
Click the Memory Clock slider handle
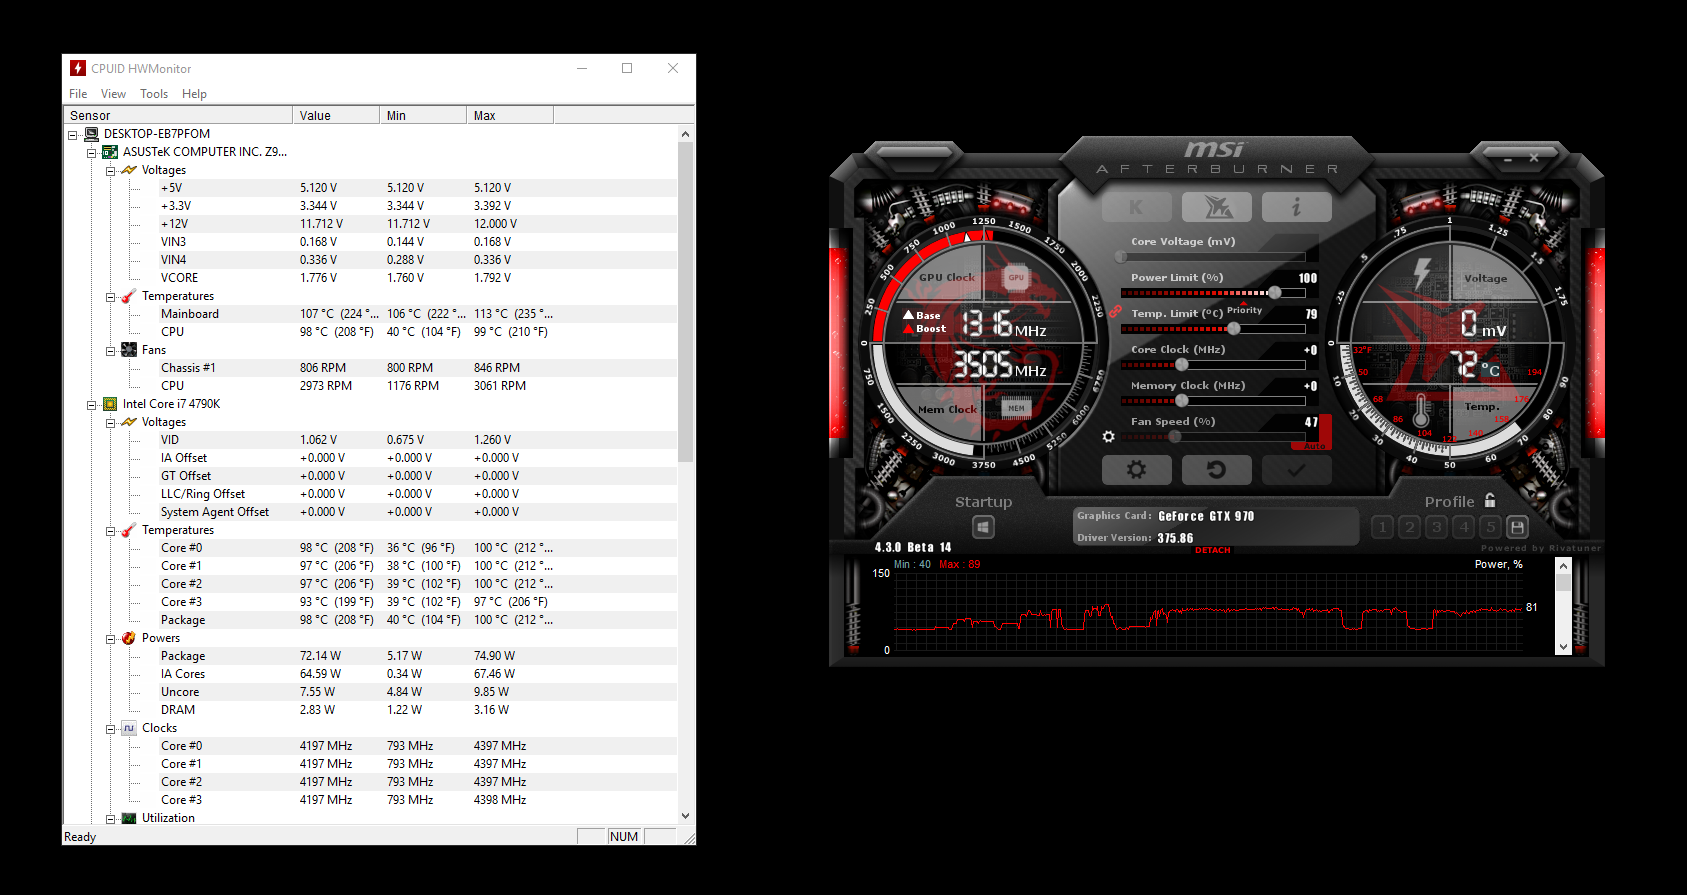click(x=1182, y=401)
